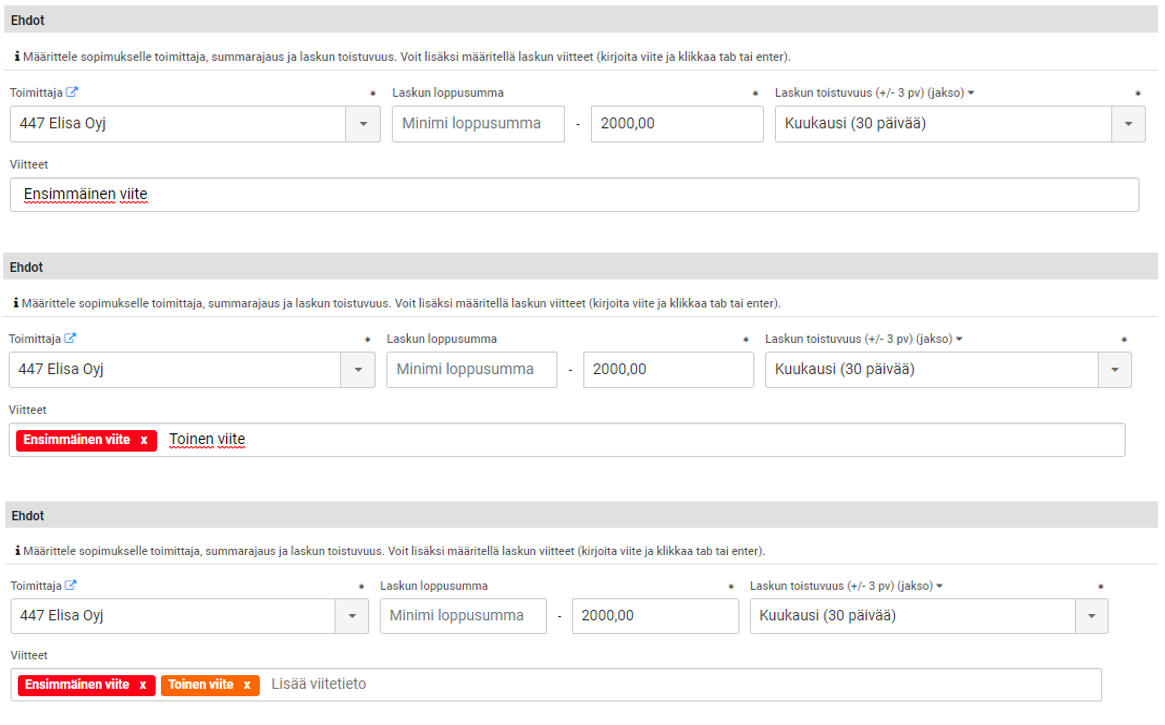This screenshot has width=1165, height=725.
Task: Click Lisää viitetieto placeholder in Viitteet field
Action: tap(320, 685)
